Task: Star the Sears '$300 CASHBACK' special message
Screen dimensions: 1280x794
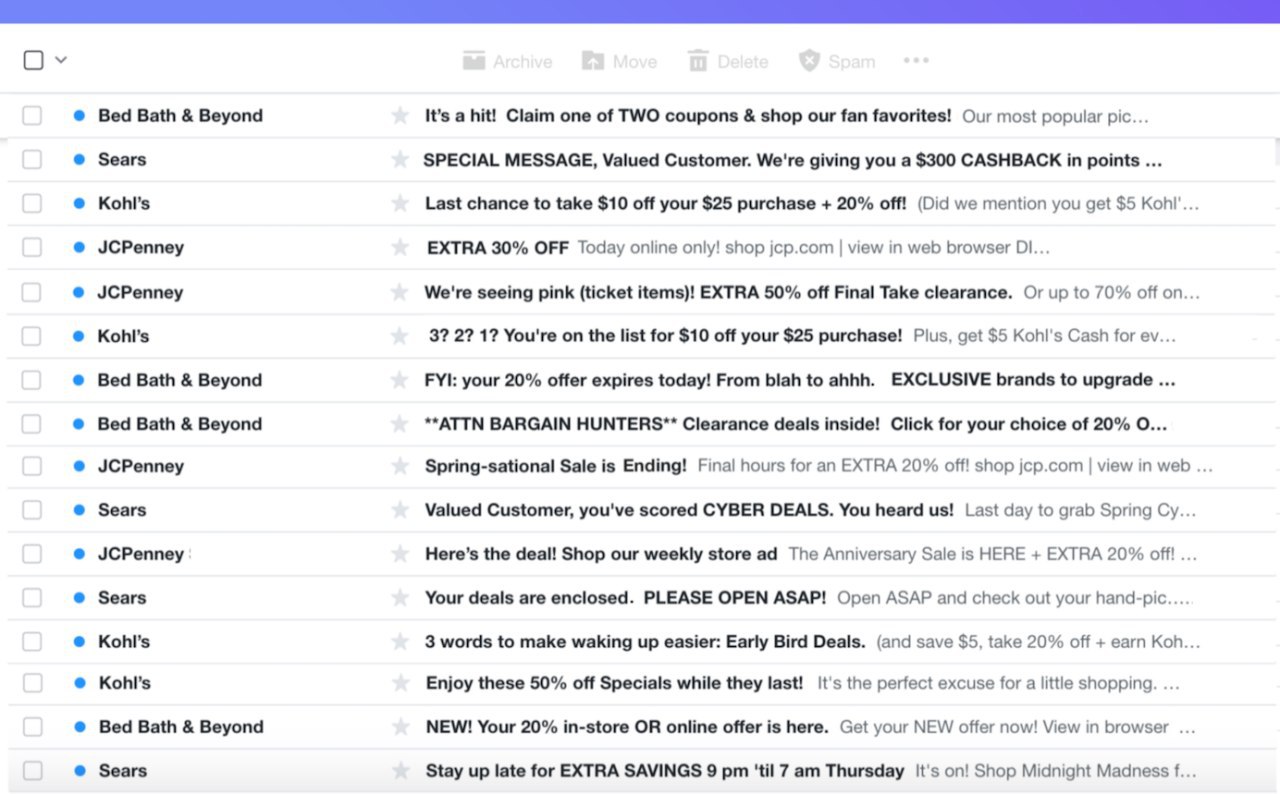Action: pyautogui.click(x=400, y=160)
